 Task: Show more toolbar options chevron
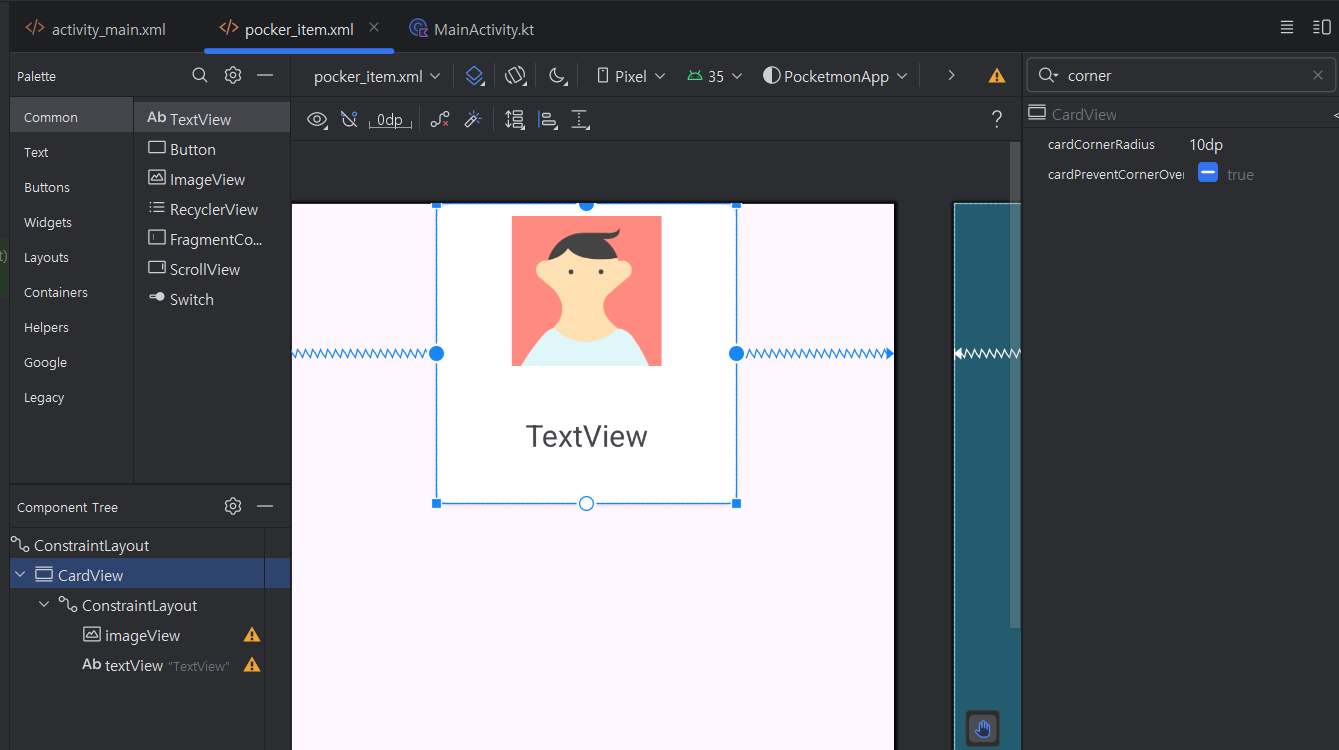[x=951, y=75]
